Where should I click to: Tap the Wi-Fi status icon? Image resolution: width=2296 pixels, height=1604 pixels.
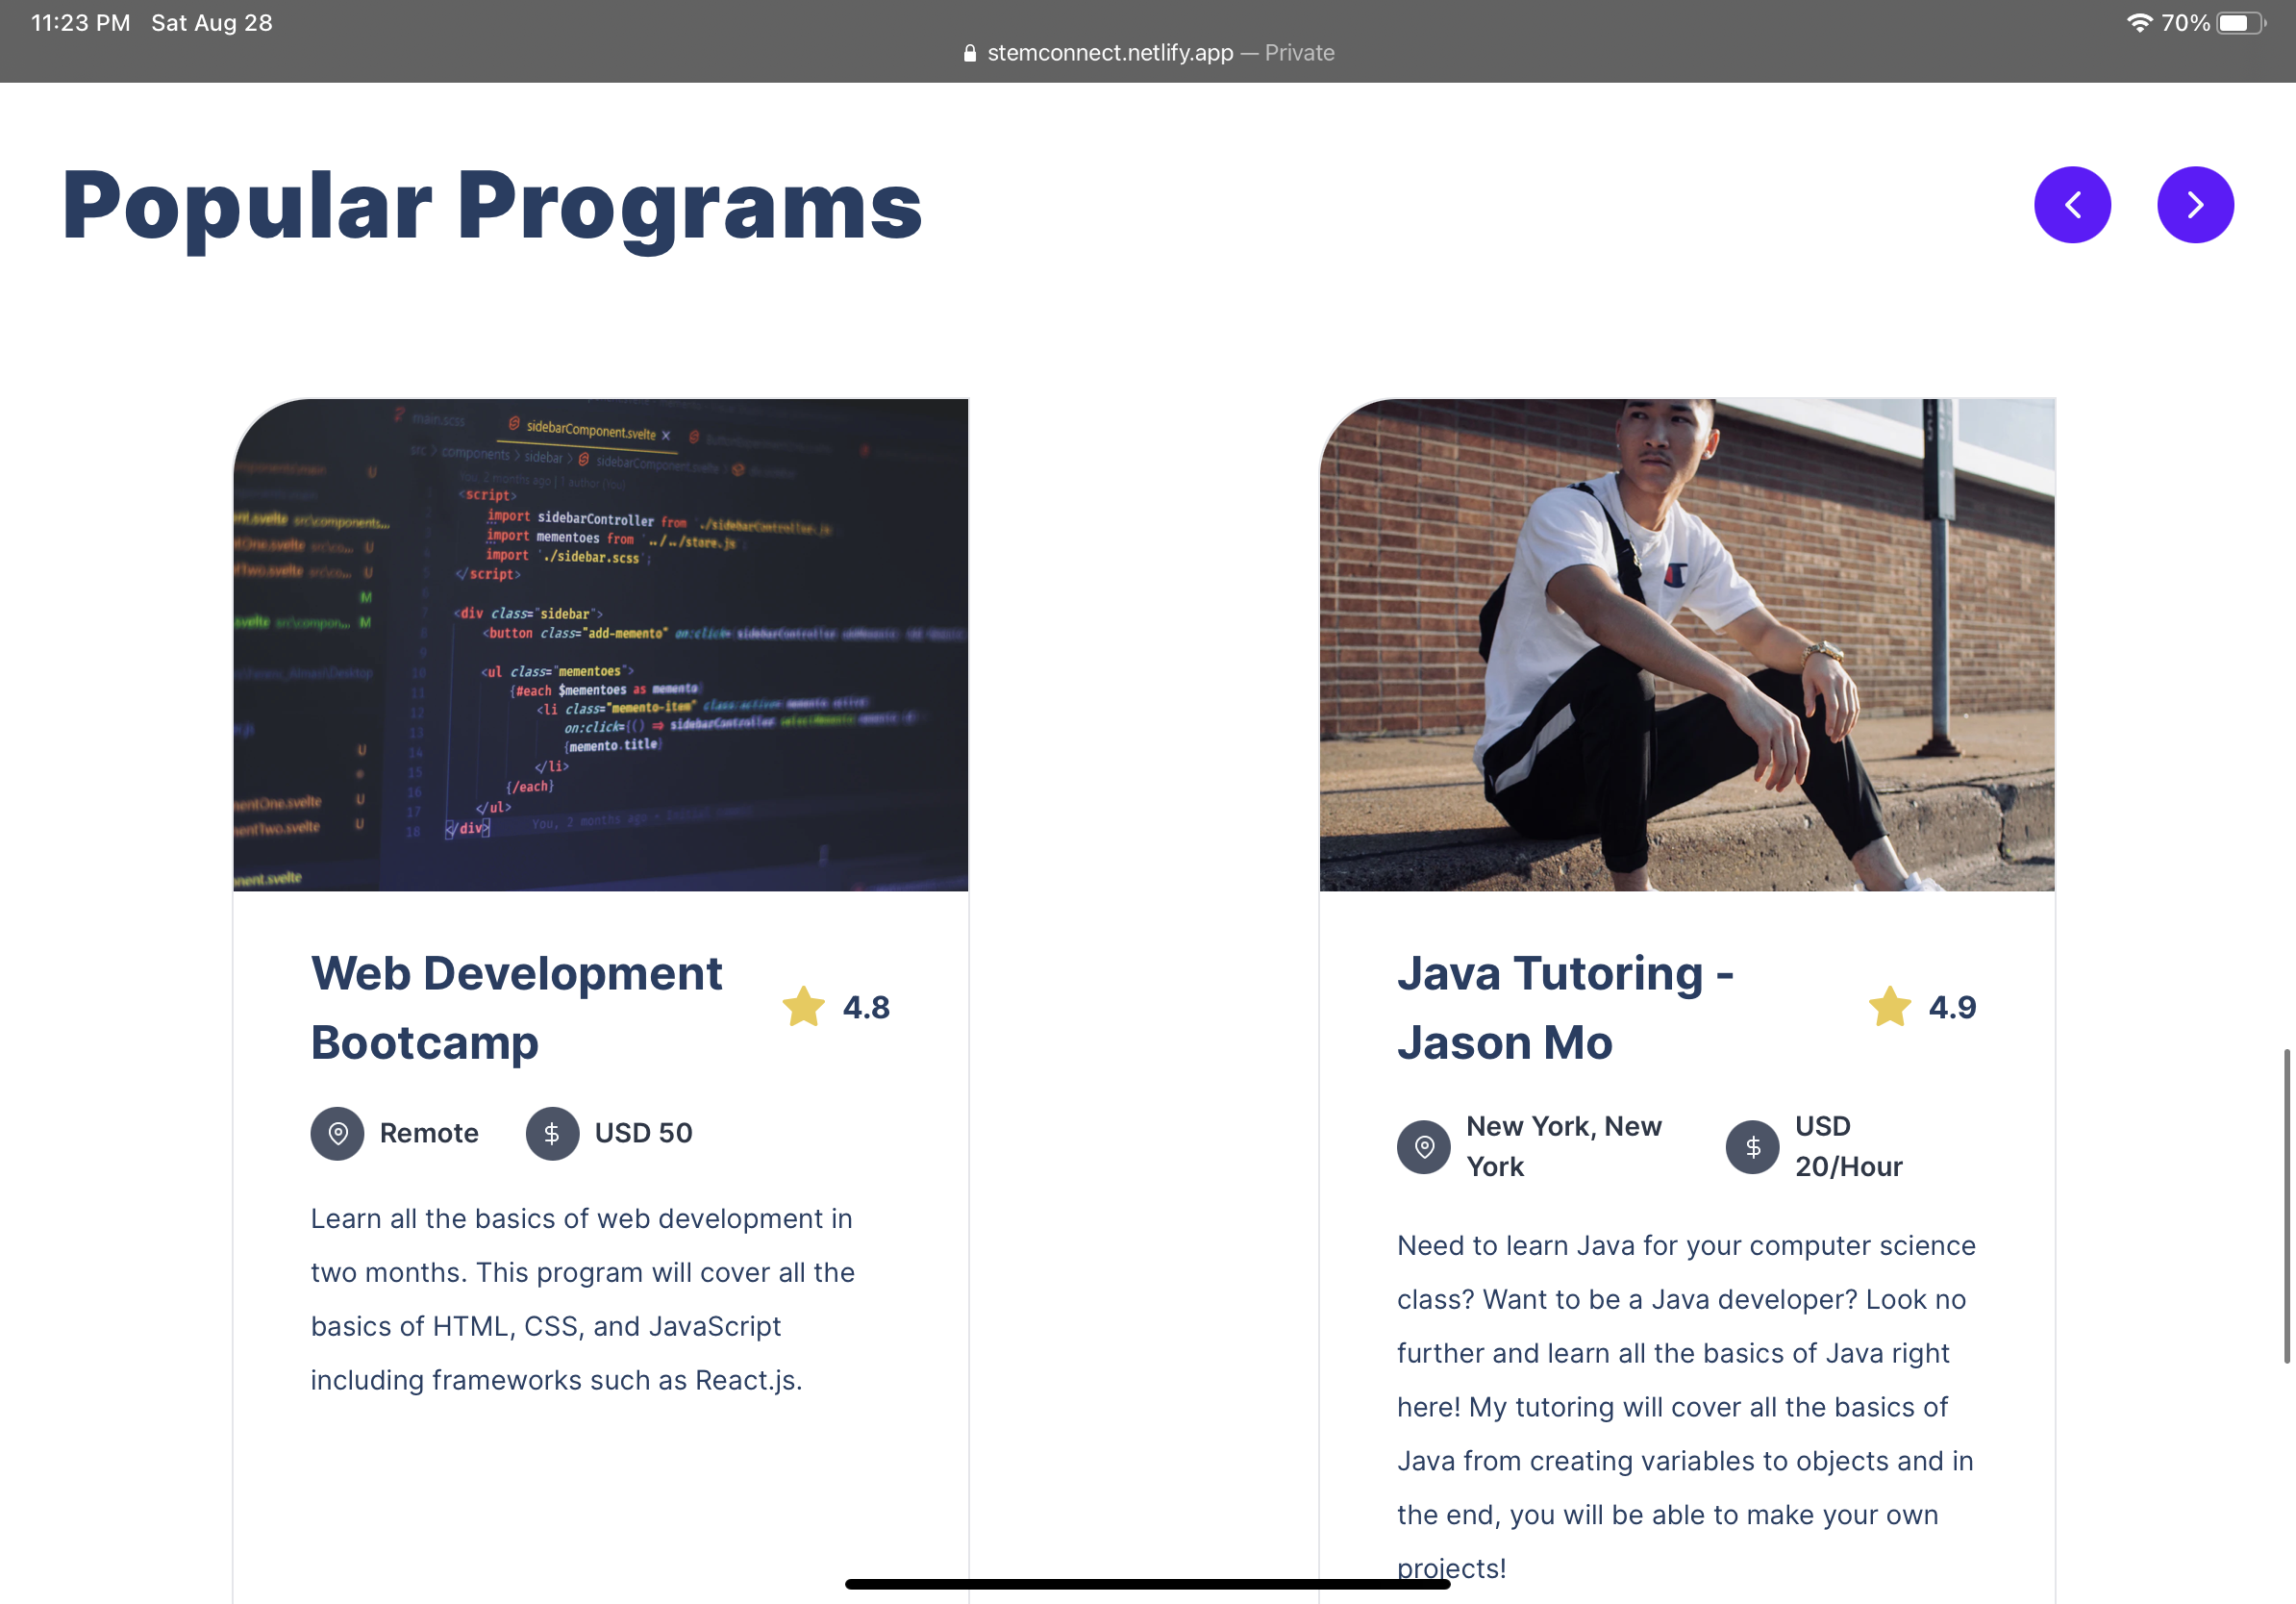2138,23
